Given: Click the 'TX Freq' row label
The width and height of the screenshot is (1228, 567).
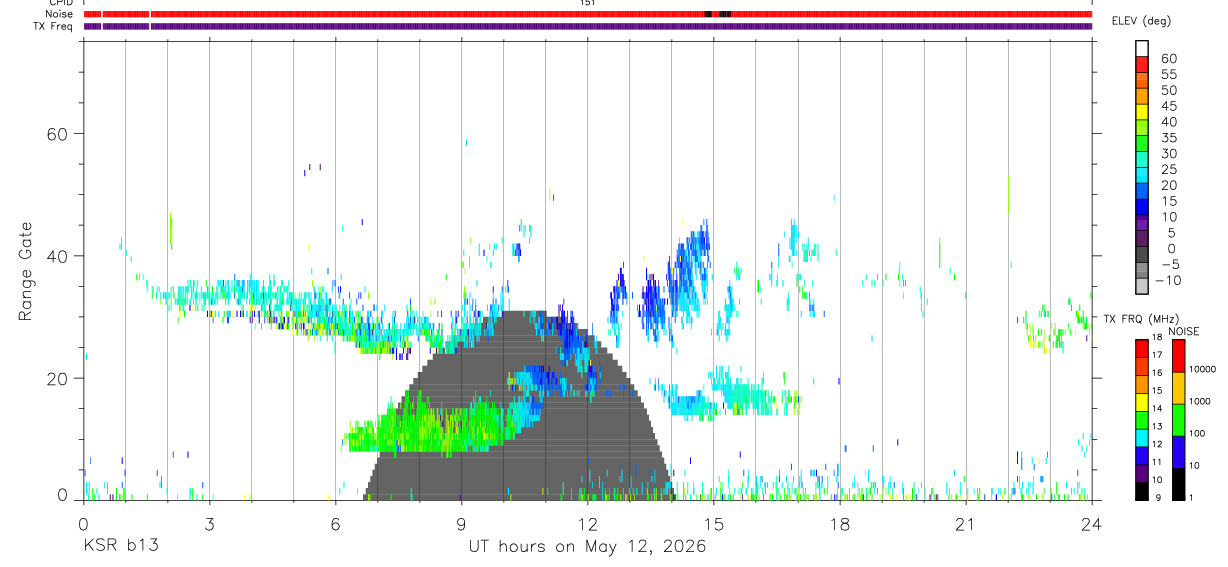Looking at the screenshot, I should (x=54, y=26).
